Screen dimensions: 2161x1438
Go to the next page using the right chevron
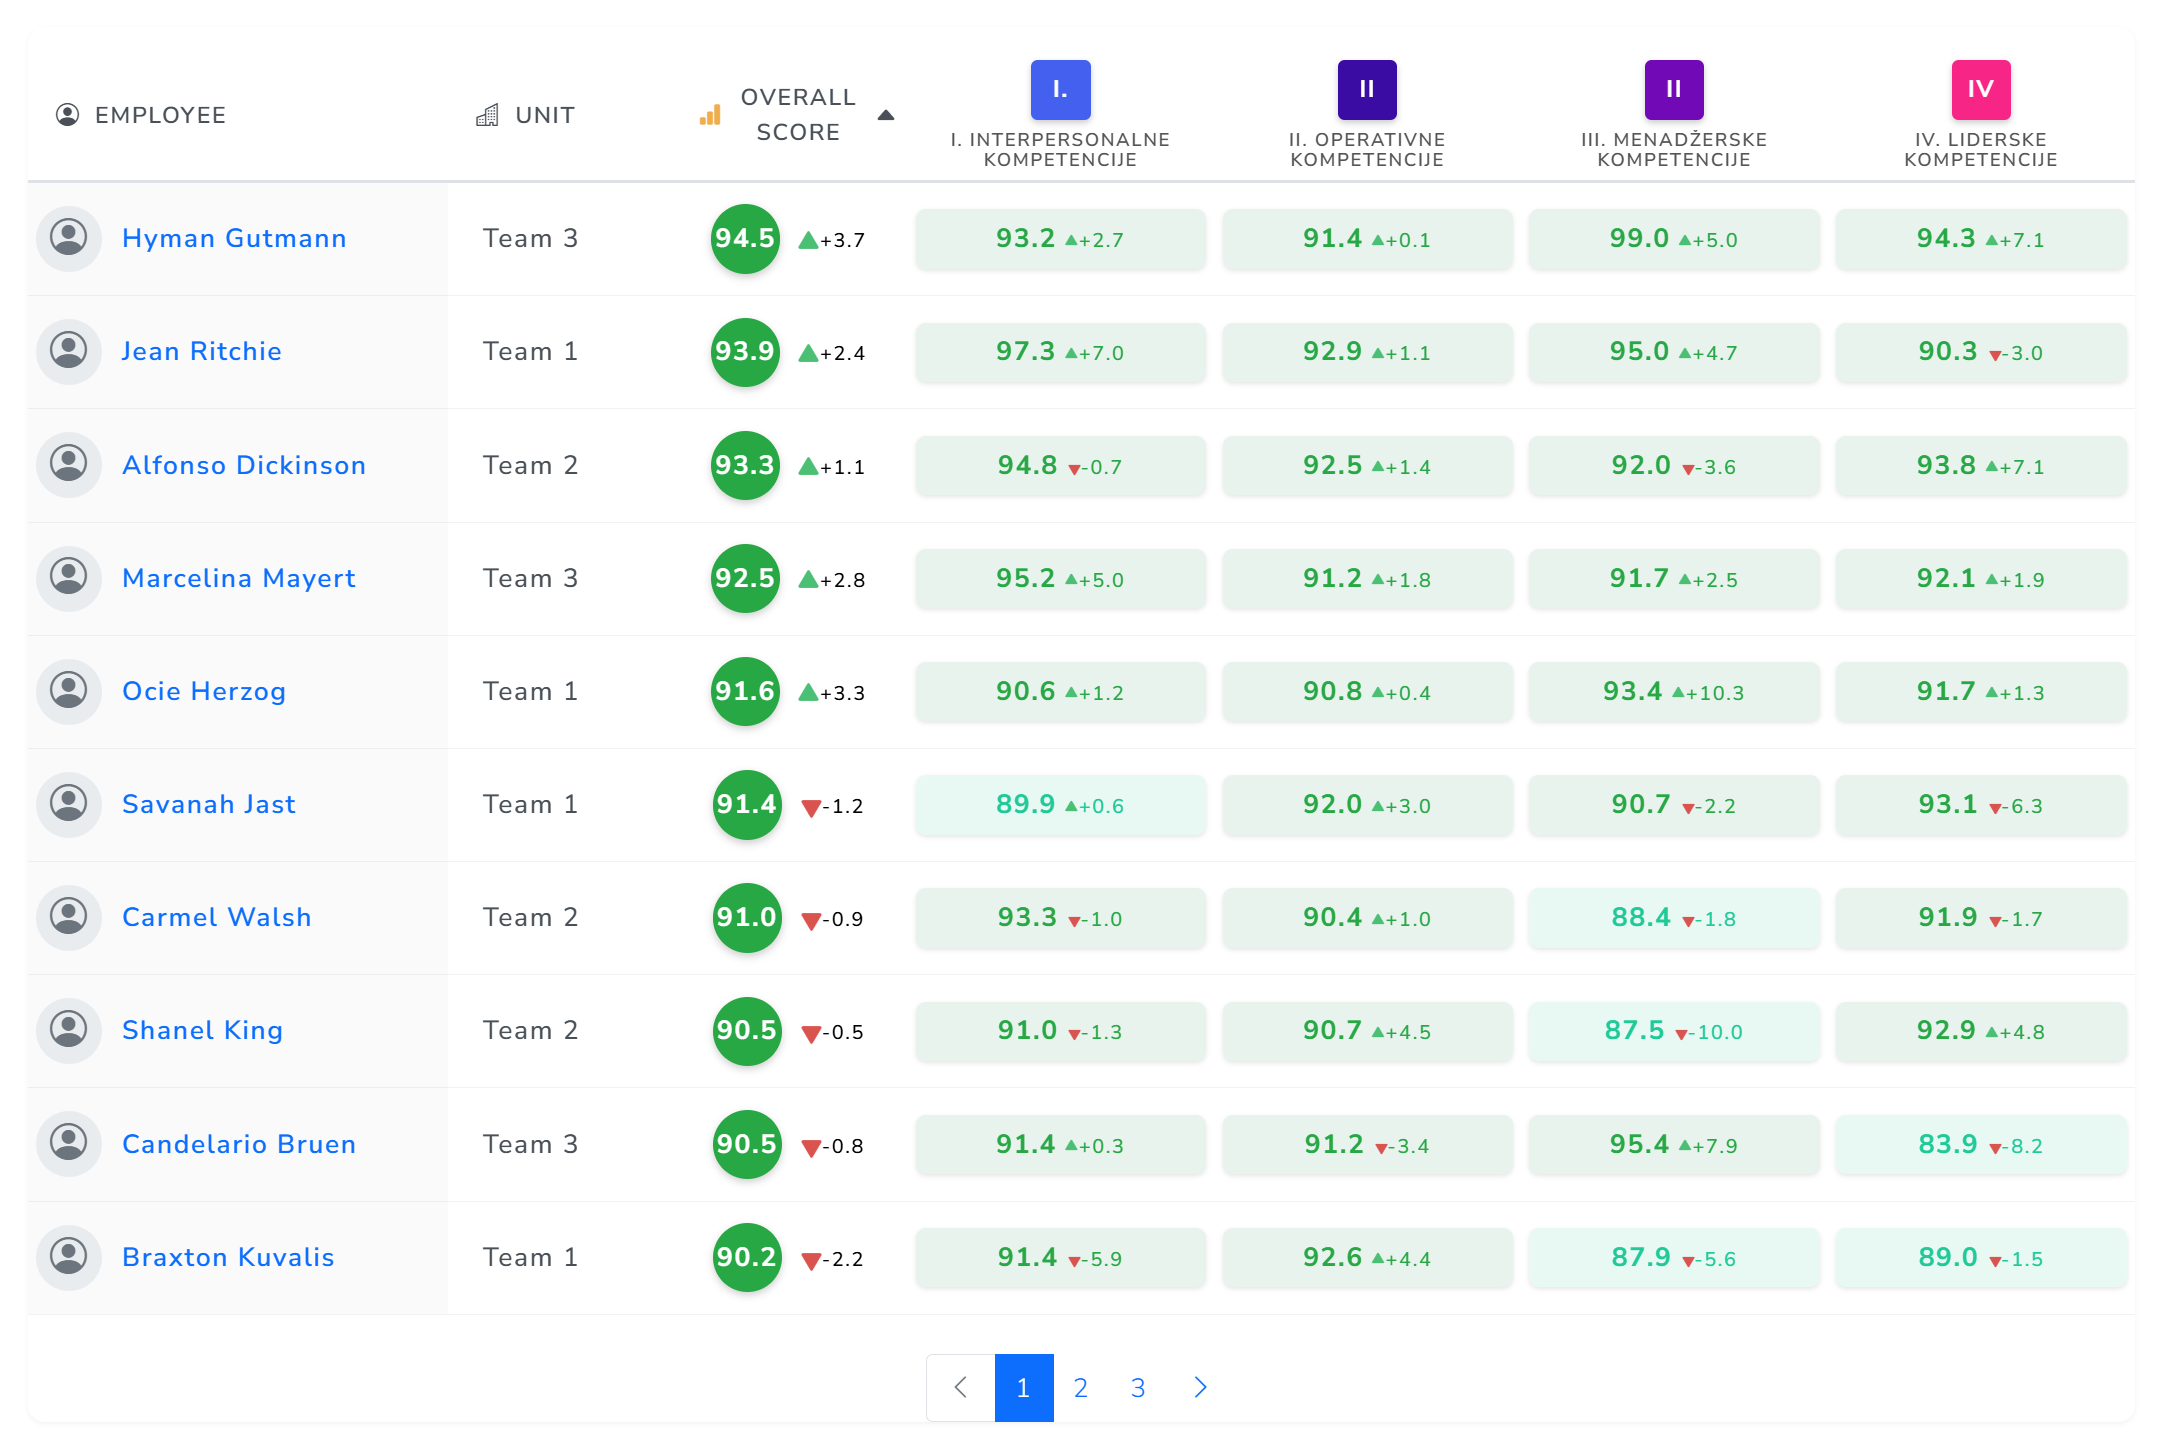1200,1387
